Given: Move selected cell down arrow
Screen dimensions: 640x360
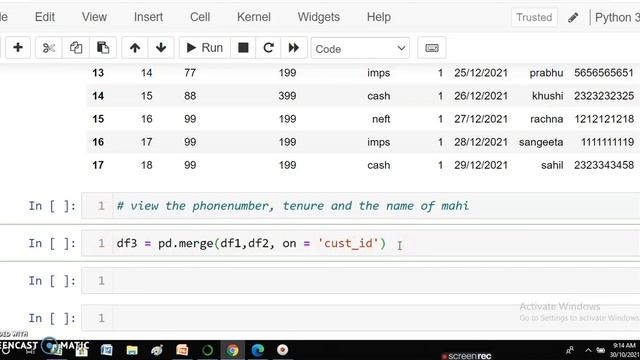Looking at the screenshot, I should tap(161, 48).
